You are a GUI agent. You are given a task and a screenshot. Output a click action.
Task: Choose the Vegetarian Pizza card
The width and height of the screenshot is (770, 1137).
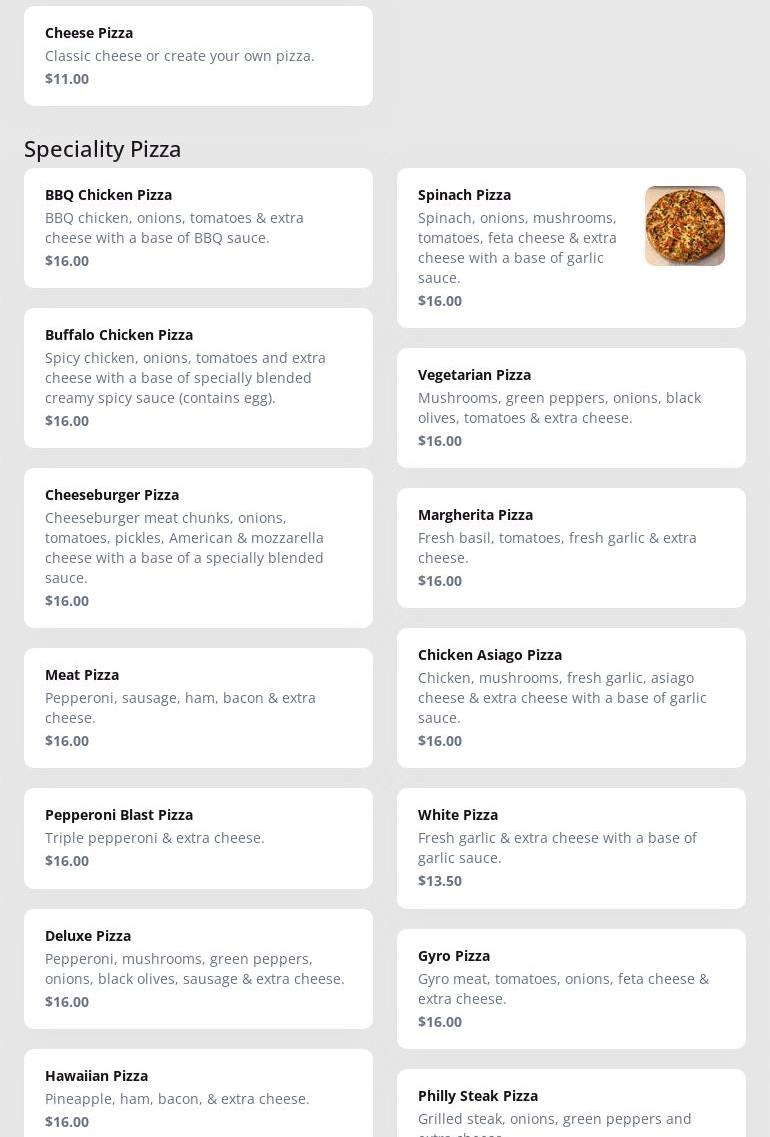[x=571, y=408]
